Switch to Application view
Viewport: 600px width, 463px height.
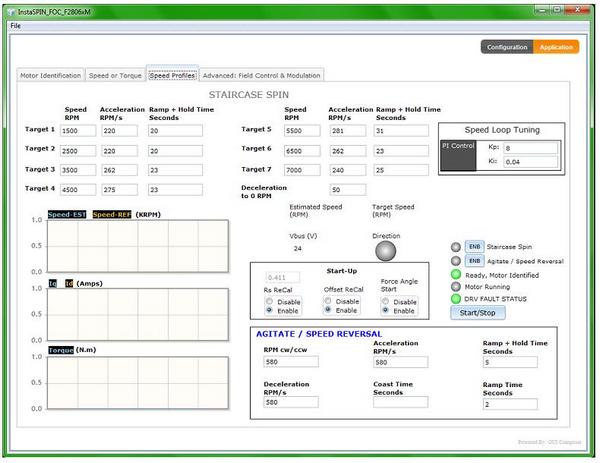pyautogui.click(x=556, y=47)
